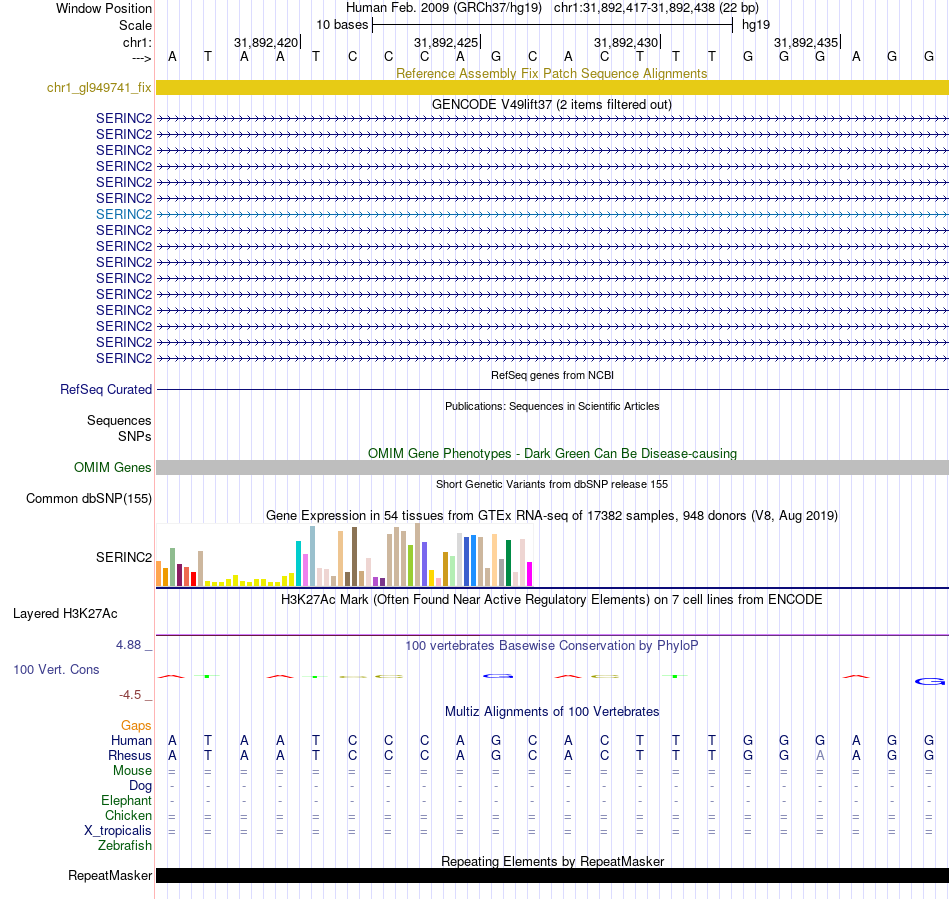
Task: Click the X_tropicalis species label
Action: [x=118, y=831]
